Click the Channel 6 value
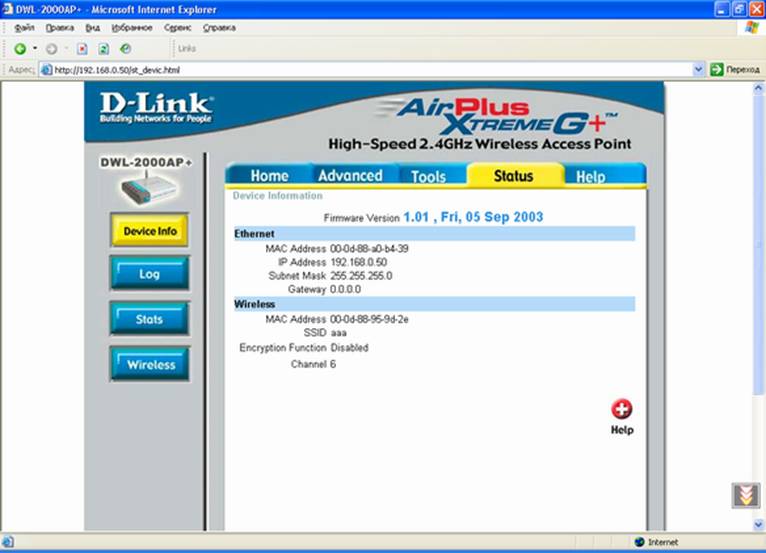 coord(333,364)
